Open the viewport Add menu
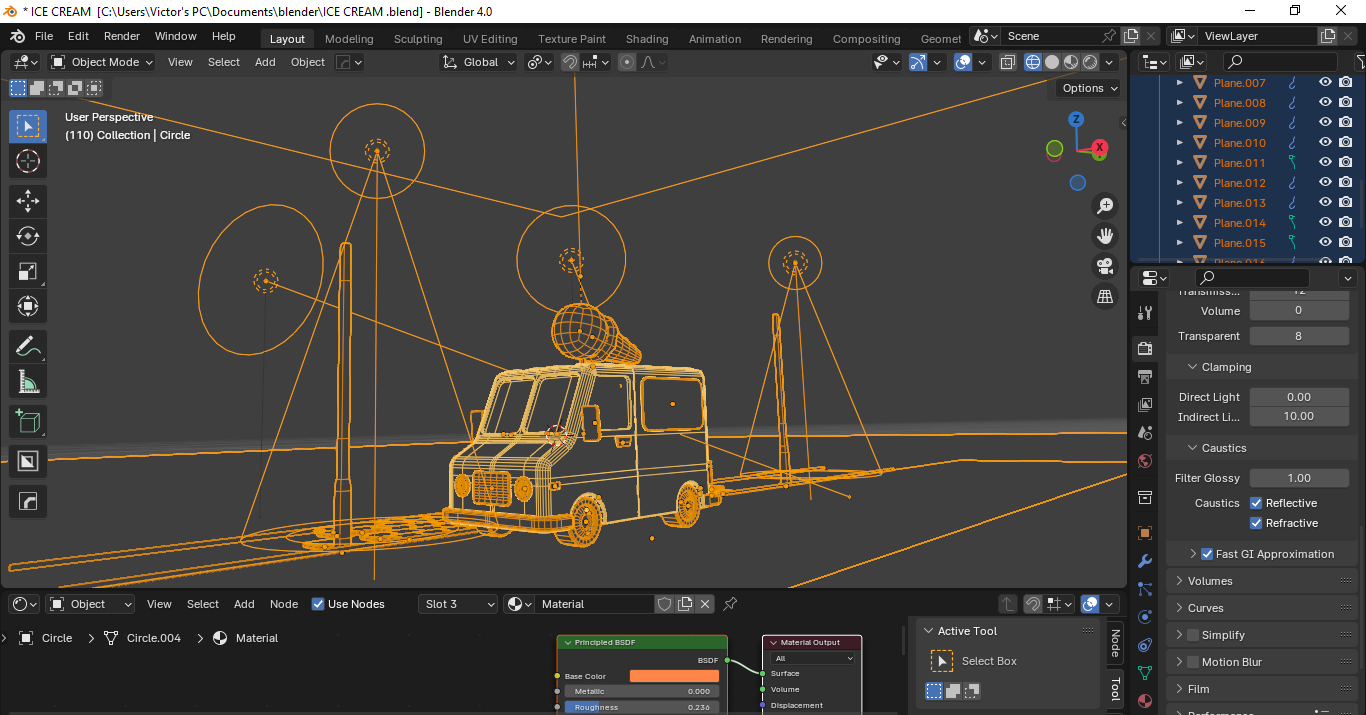Screen dimensions: 1366x715 click(265, 62)
